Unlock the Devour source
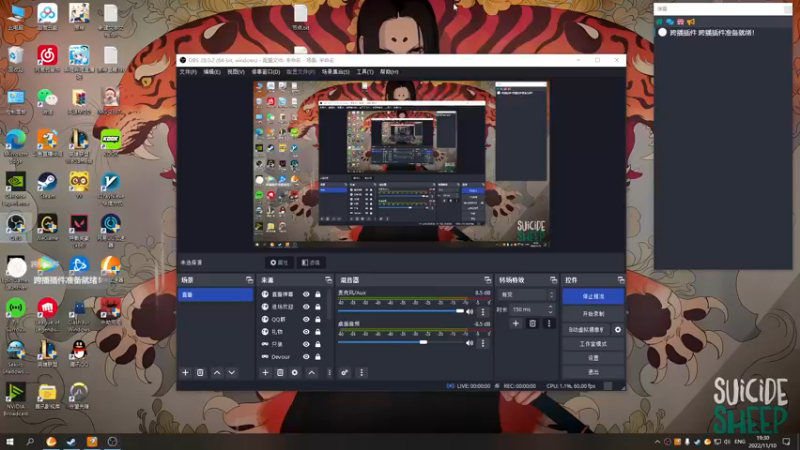800x450 pixels. point(318,357)
